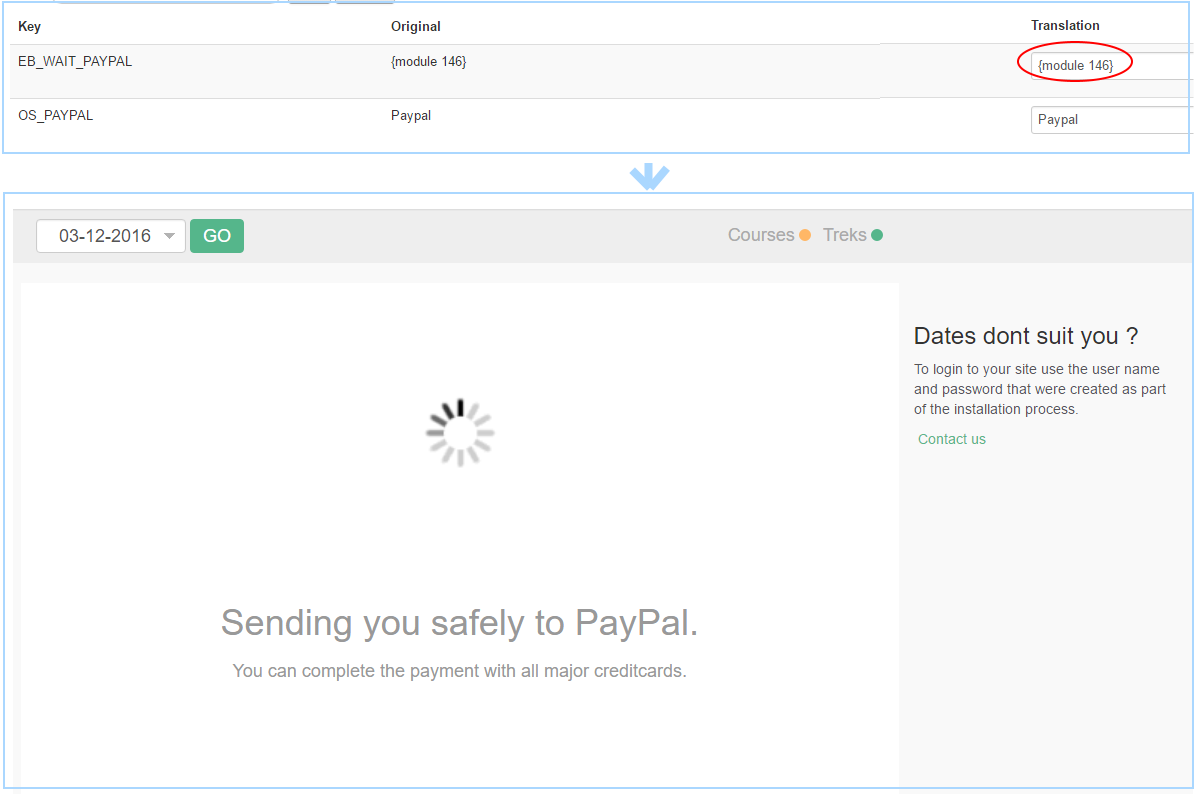Select the Treks legend label
Image resolution: width=1204 pixels, height=794 pixels.
(844, 235)
